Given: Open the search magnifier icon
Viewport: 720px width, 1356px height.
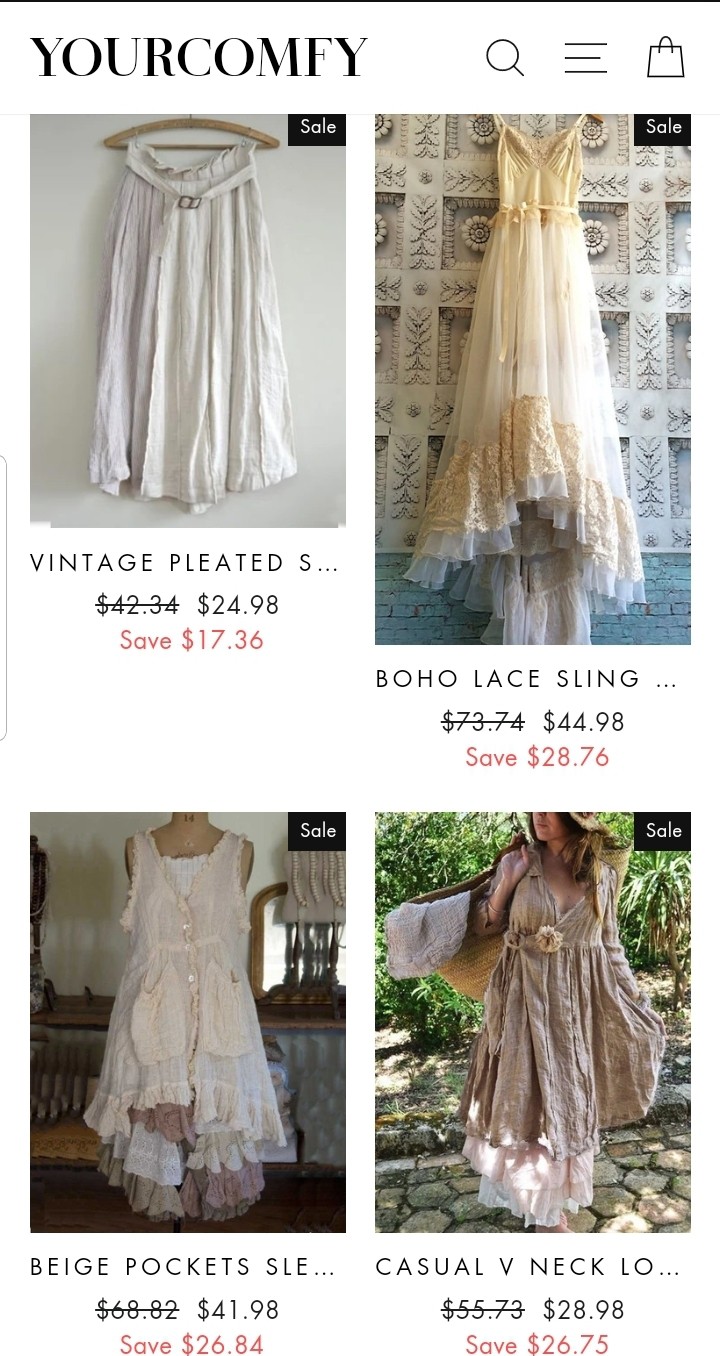Looking at the screenshot, I should (505, 58).
